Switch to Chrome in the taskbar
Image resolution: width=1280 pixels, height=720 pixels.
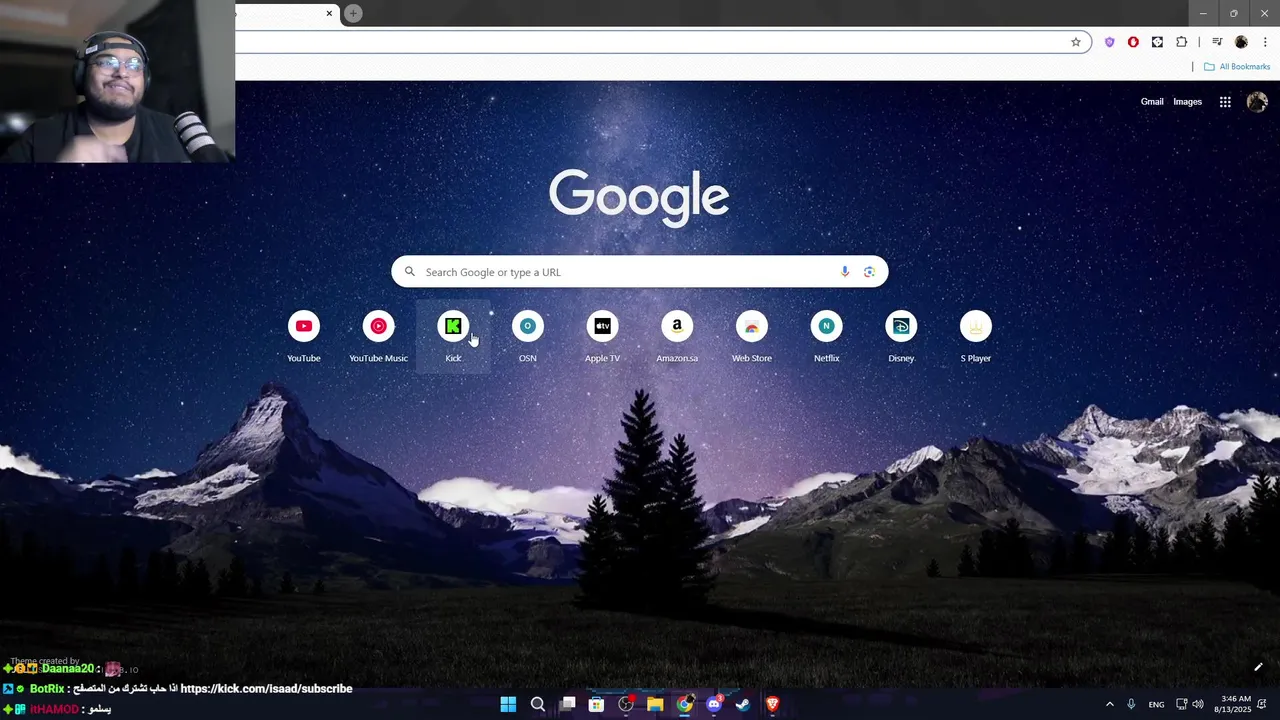(x=685, y=704)
